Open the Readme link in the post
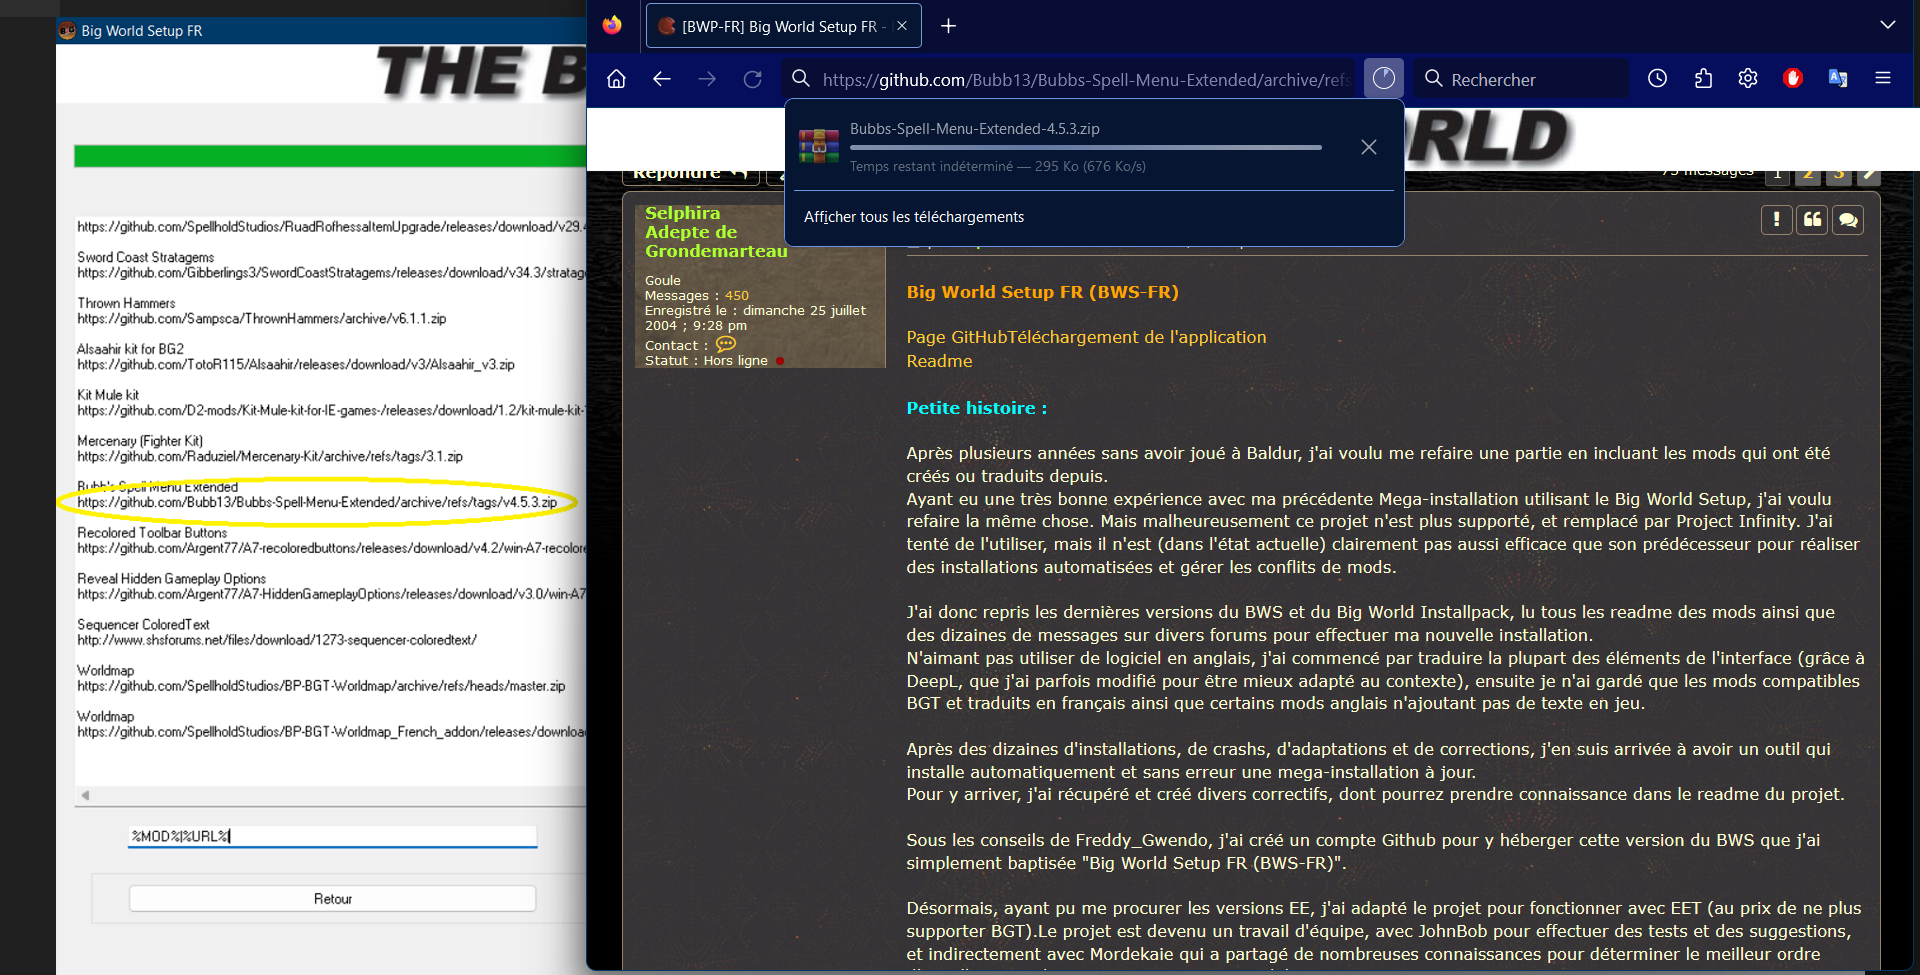The height and width of the screenshot is (975, 1920). point(939,361)
